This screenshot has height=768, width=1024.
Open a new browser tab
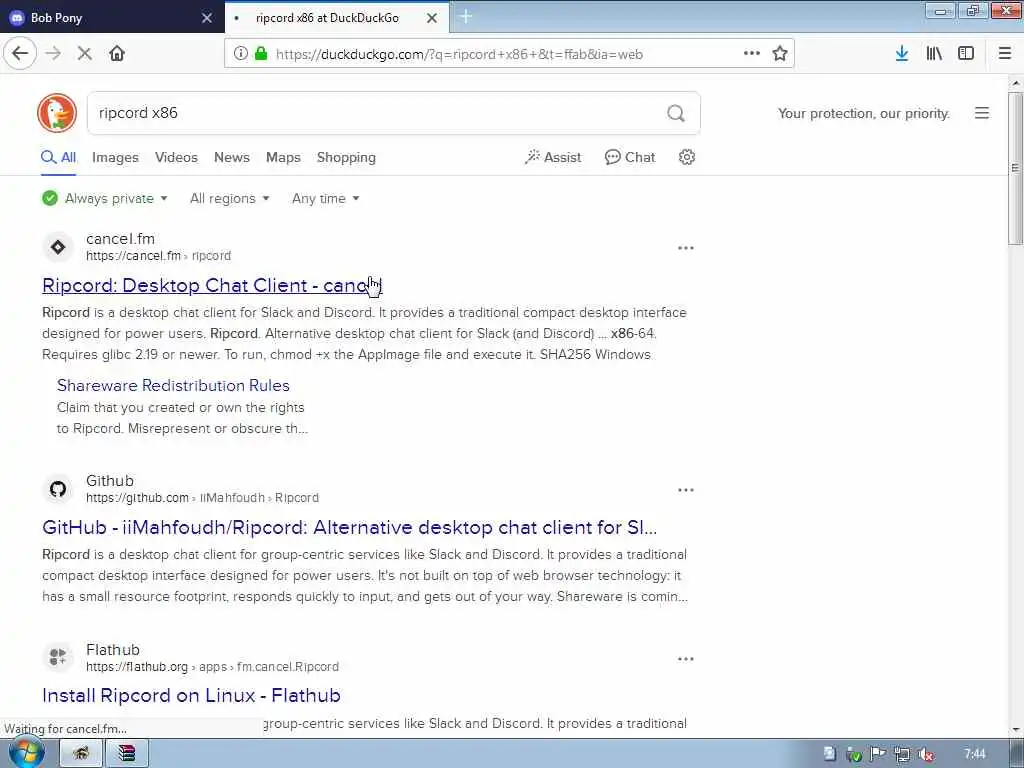tap(466, 17)
